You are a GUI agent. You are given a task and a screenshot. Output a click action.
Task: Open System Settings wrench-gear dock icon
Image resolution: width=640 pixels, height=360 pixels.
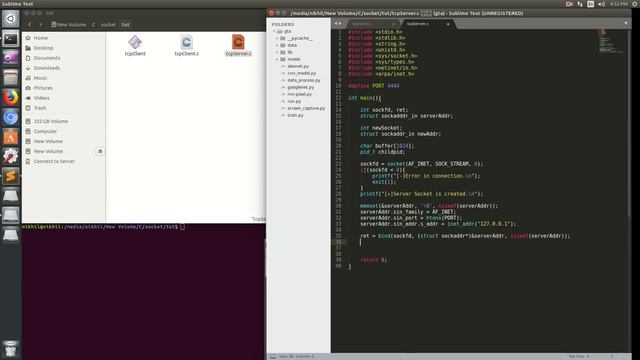point(11,157)
